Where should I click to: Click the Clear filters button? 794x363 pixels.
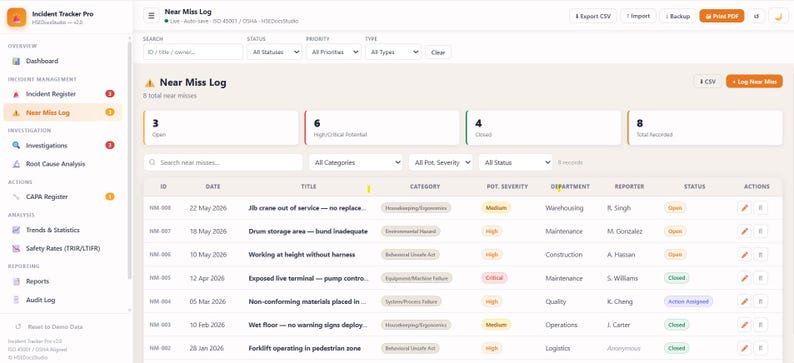tap(438, 52)
